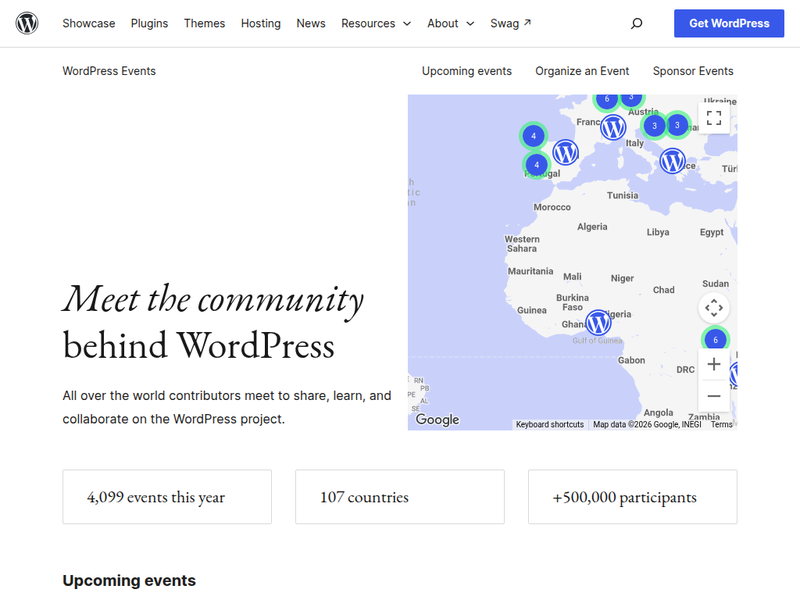The image size is (800, 600).
Task: Open Sponsor Events link
Action: [x=693, y=71]
